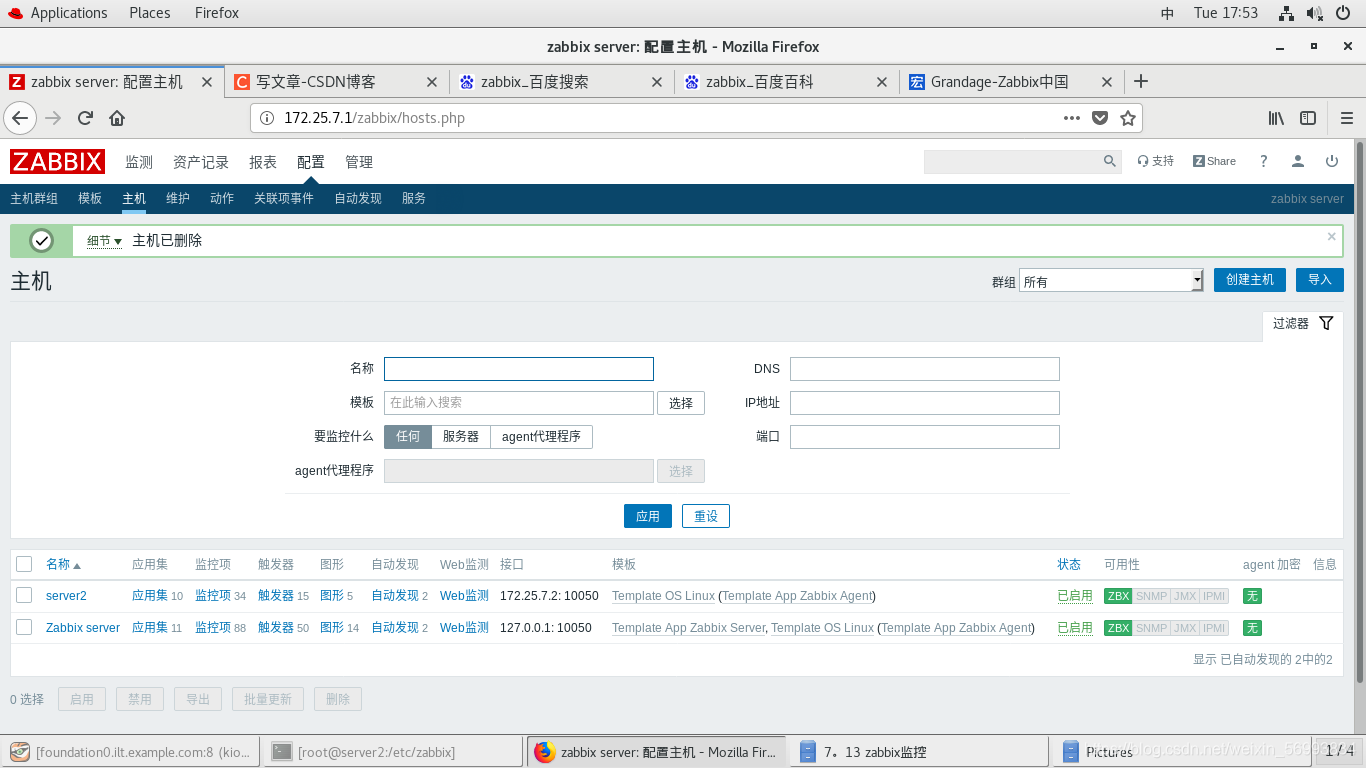Reset the filter with 重设
1366x768 pixels.
point(706,516)
